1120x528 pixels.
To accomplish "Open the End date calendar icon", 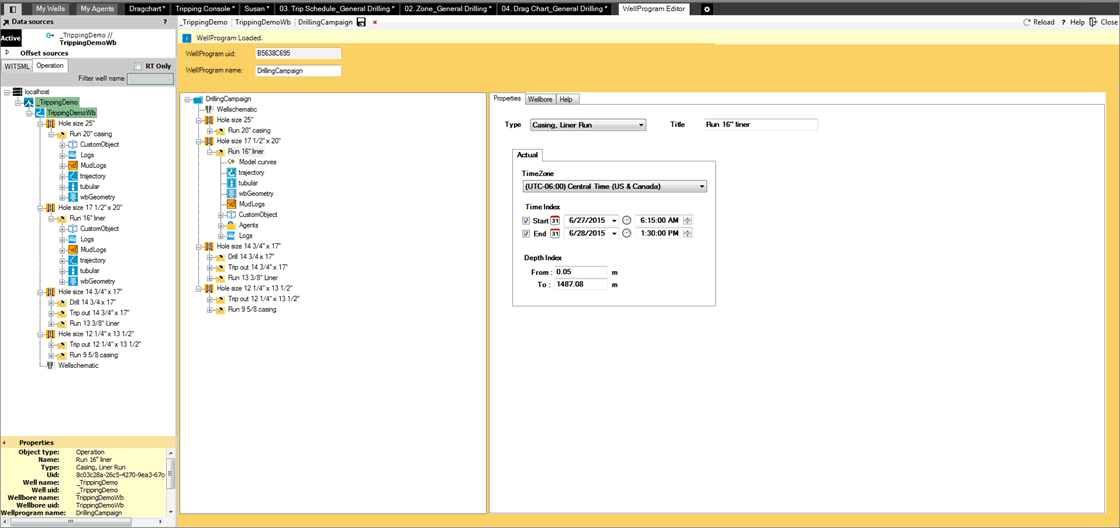I will pos(554,233).
